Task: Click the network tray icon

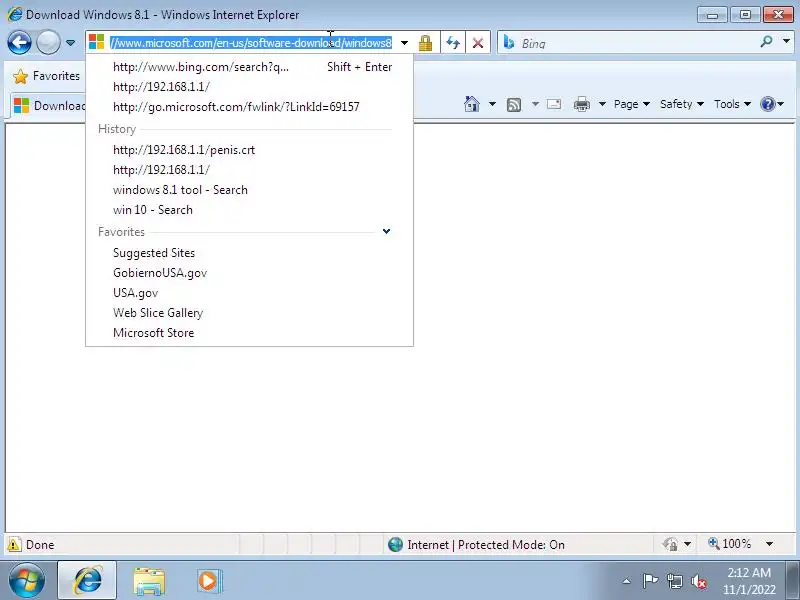Action: click(674, 581)
